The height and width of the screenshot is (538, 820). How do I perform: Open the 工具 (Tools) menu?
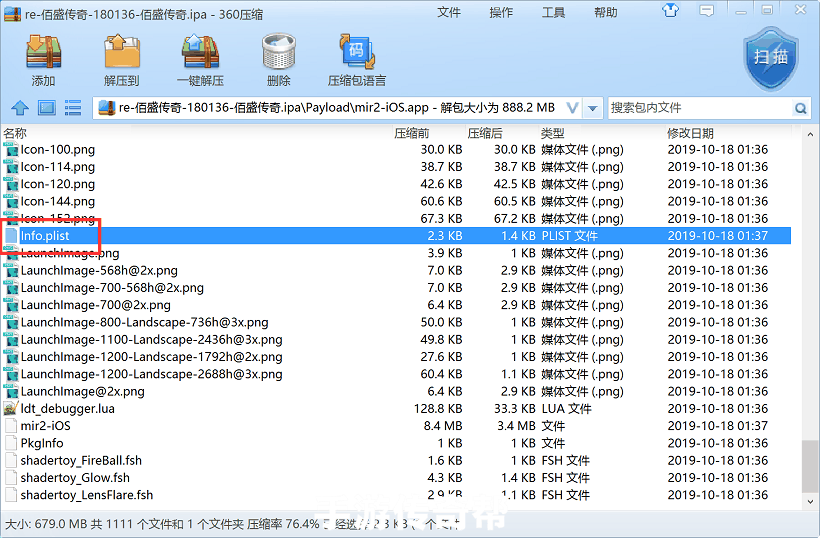(x=553, y=12)
